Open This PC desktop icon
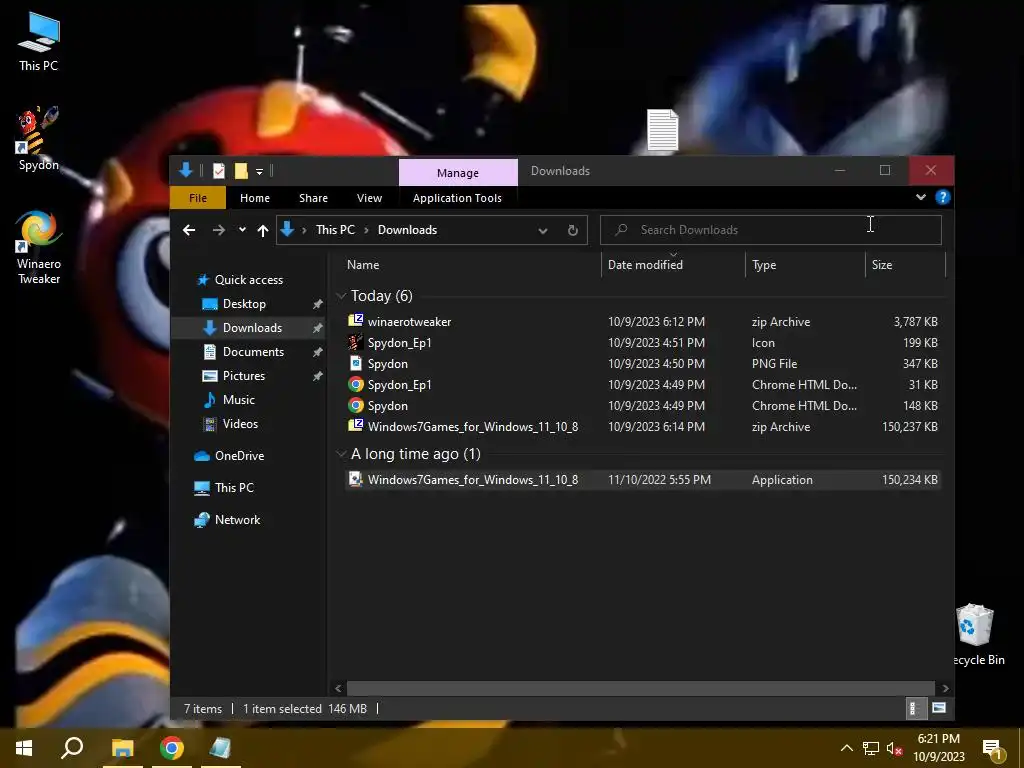The height and width of the screenshot is (768, 1024). pos(39,42)
